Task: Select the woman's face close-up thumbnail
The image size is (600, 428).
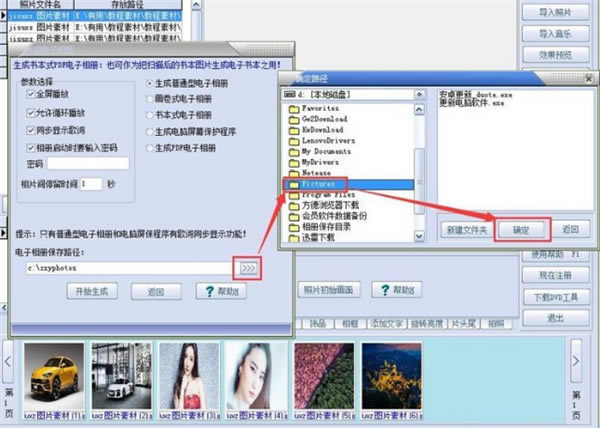Action: (257, 376)
